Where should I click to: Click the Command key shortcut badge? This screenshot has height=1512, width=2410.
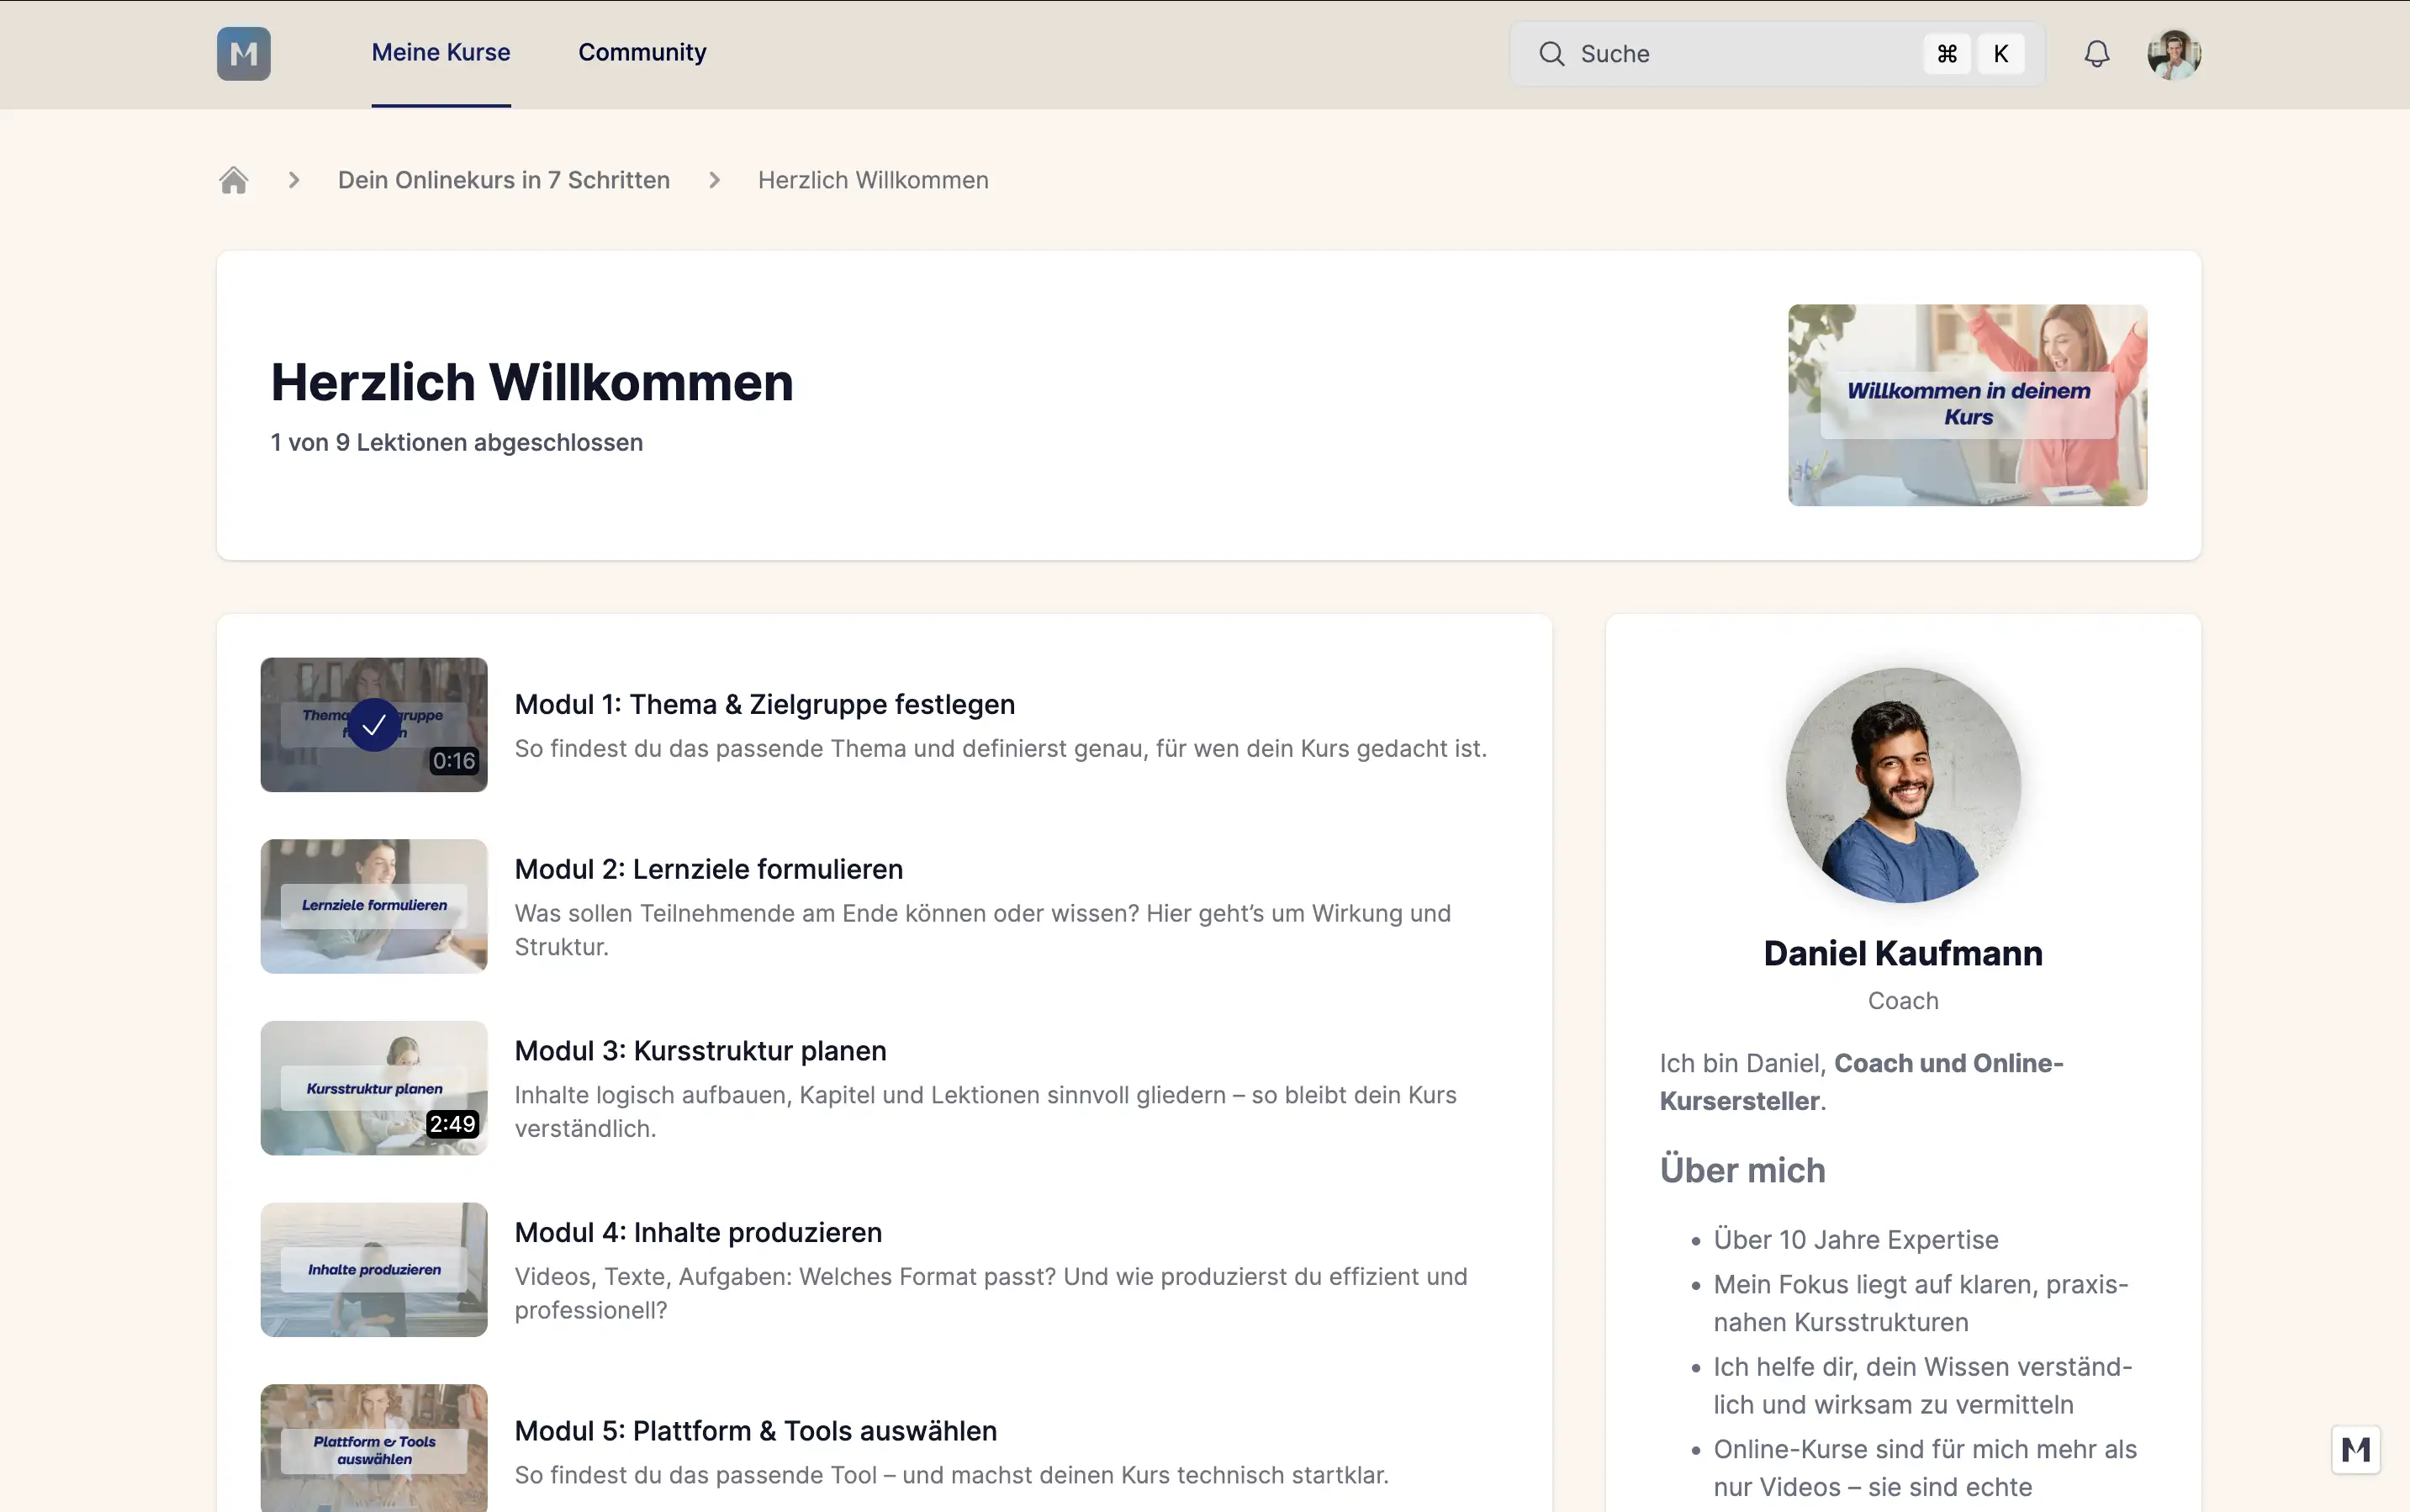point(1946,54)
